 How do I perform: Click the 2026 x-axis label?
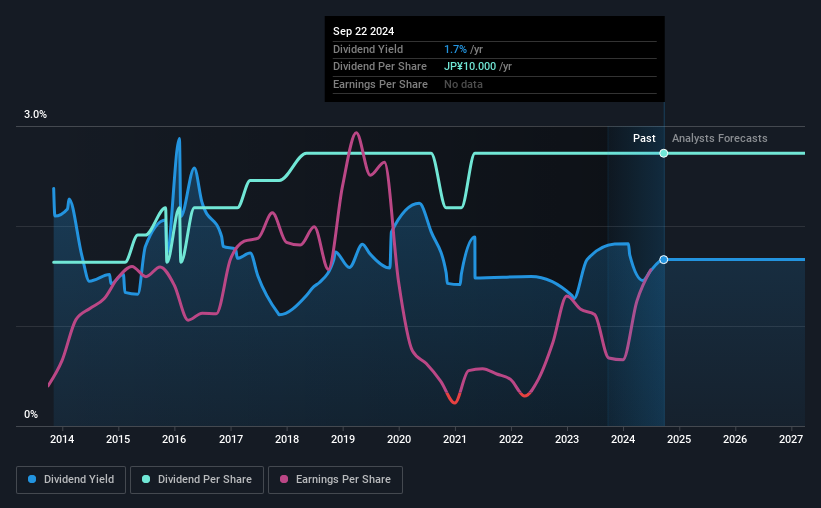[735, 439]
